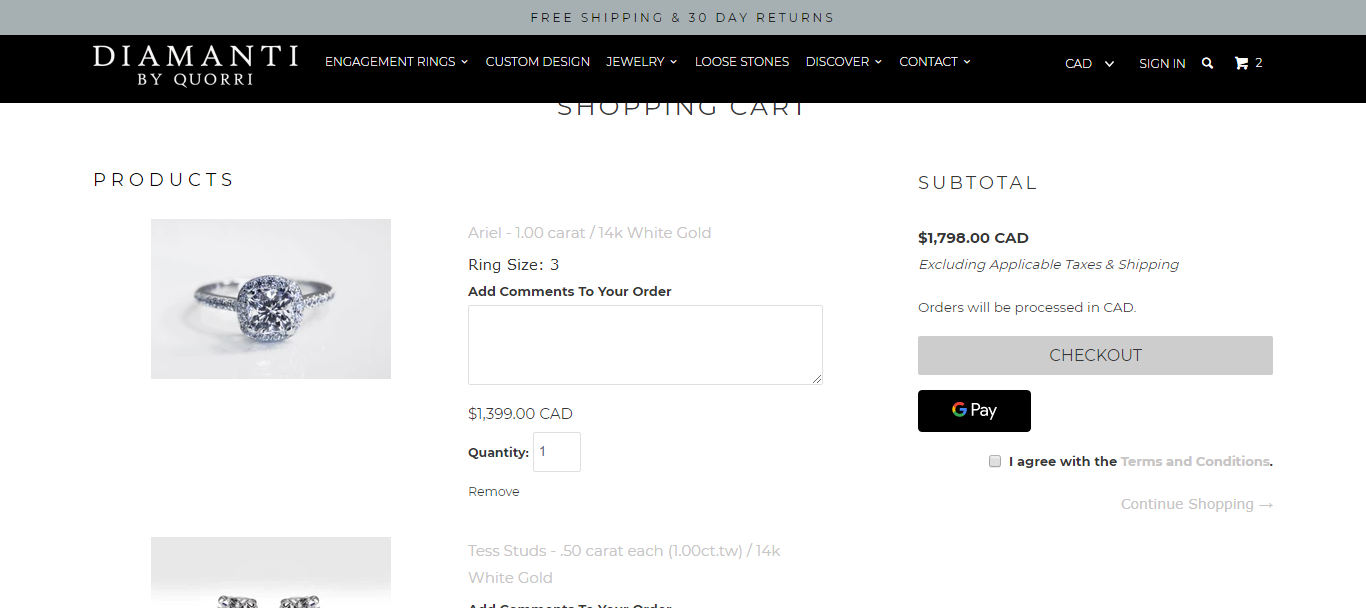Viewport: 1366px width, 608px height.
Task: Open the Ariel 1.00 carat product link
Action: tap(589, 233)
